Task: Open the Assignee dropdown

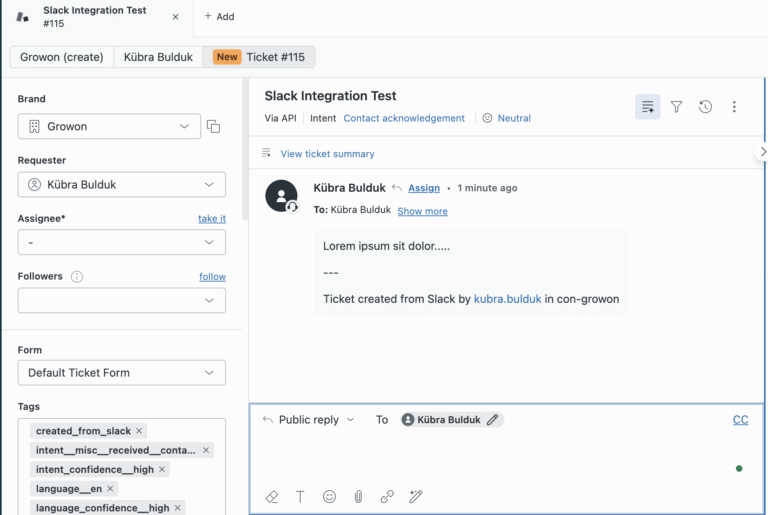Action: coord(121,243)
